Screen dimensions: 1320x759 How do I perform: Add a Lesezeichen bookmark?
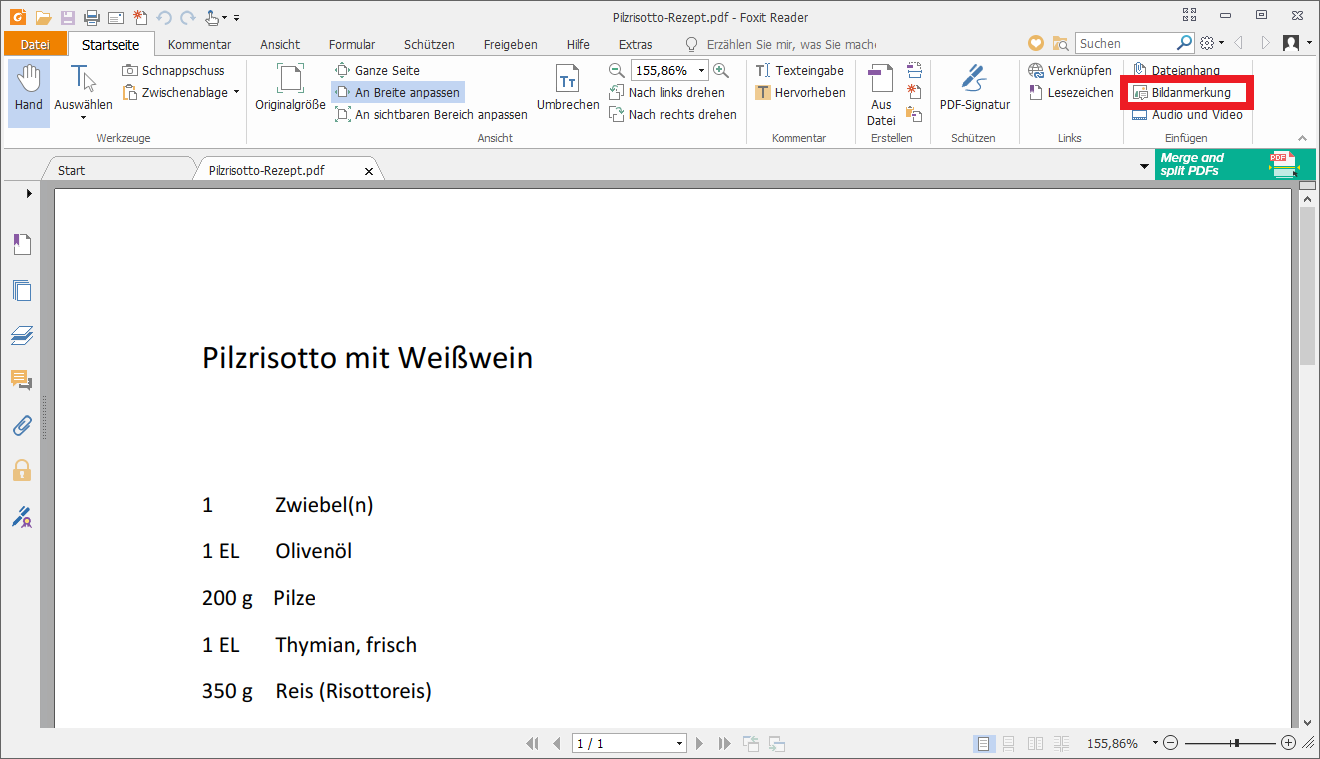coord(1070,93)
